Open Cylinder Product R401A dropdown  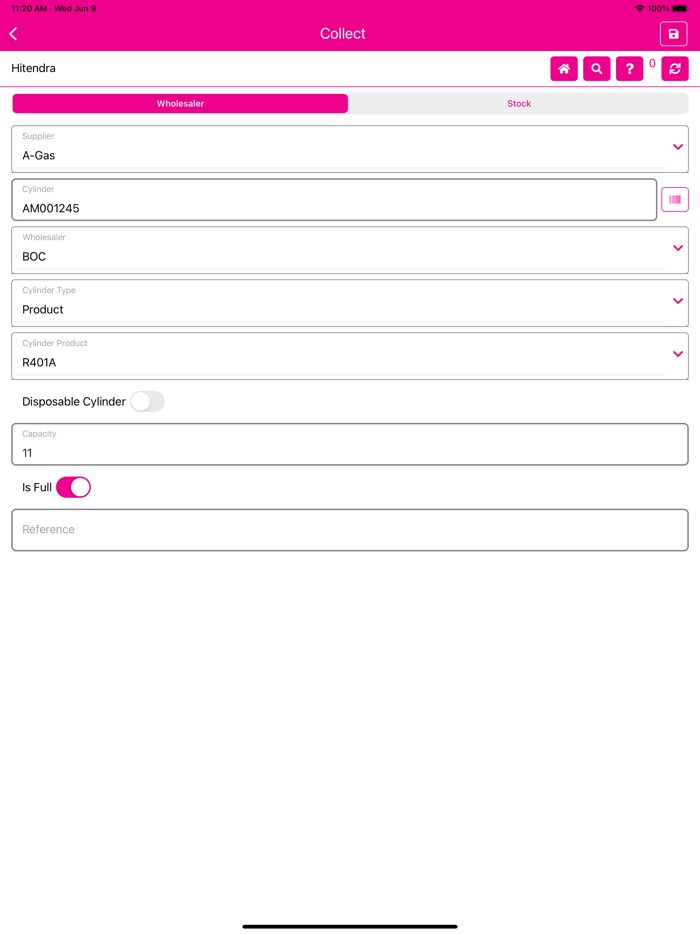pos(350,356)
